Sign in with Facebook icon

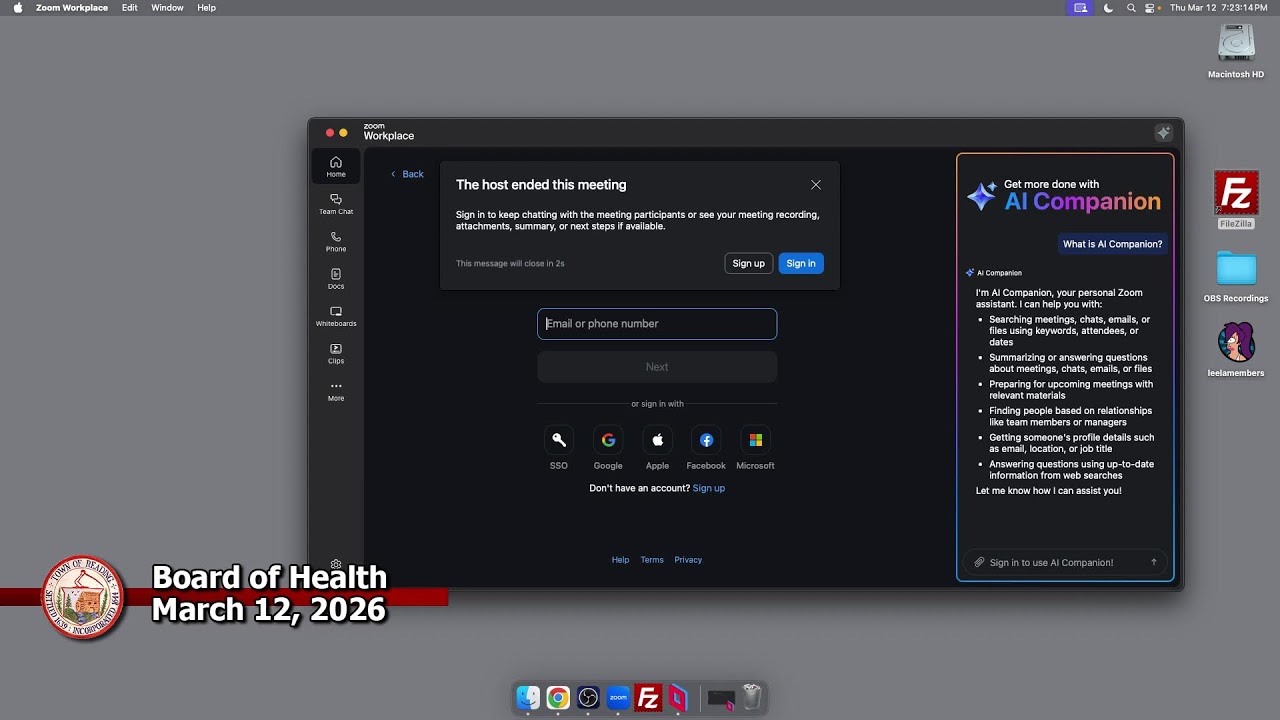pos(706,440)
